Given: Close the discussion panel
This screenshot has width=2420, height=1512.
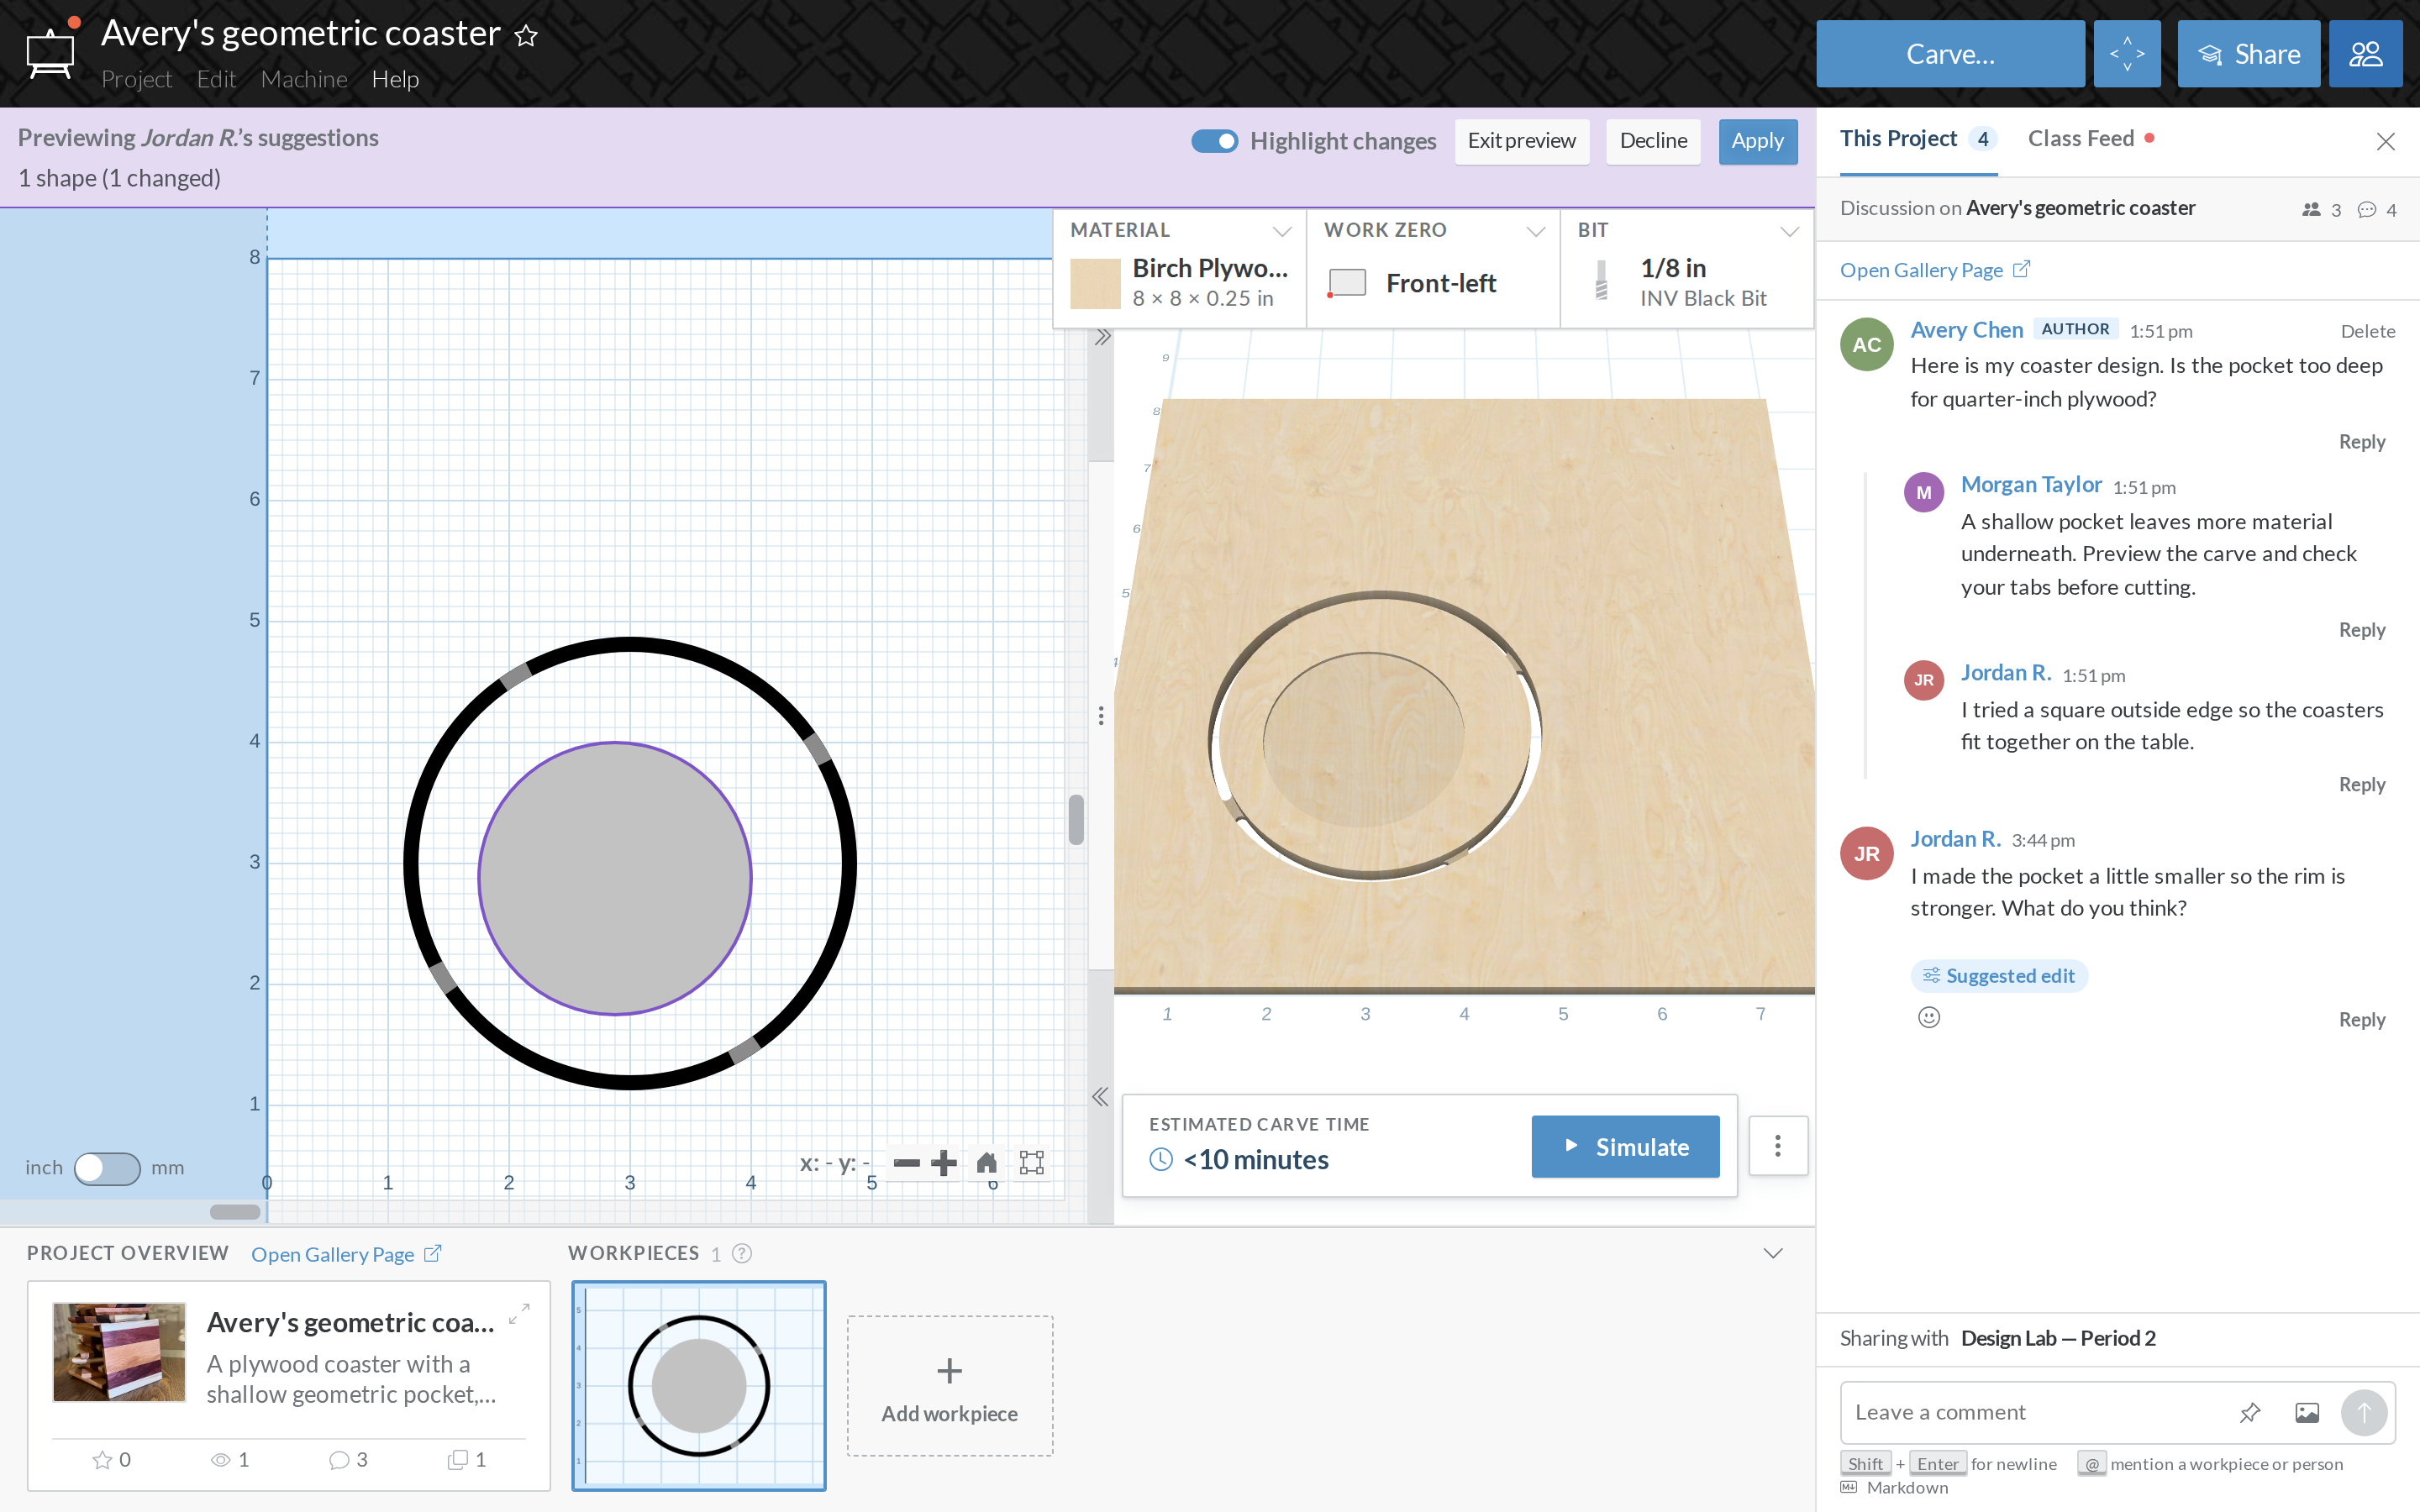Looking at the screenshot, I should pyautogui.click(x=2385, y=141).
